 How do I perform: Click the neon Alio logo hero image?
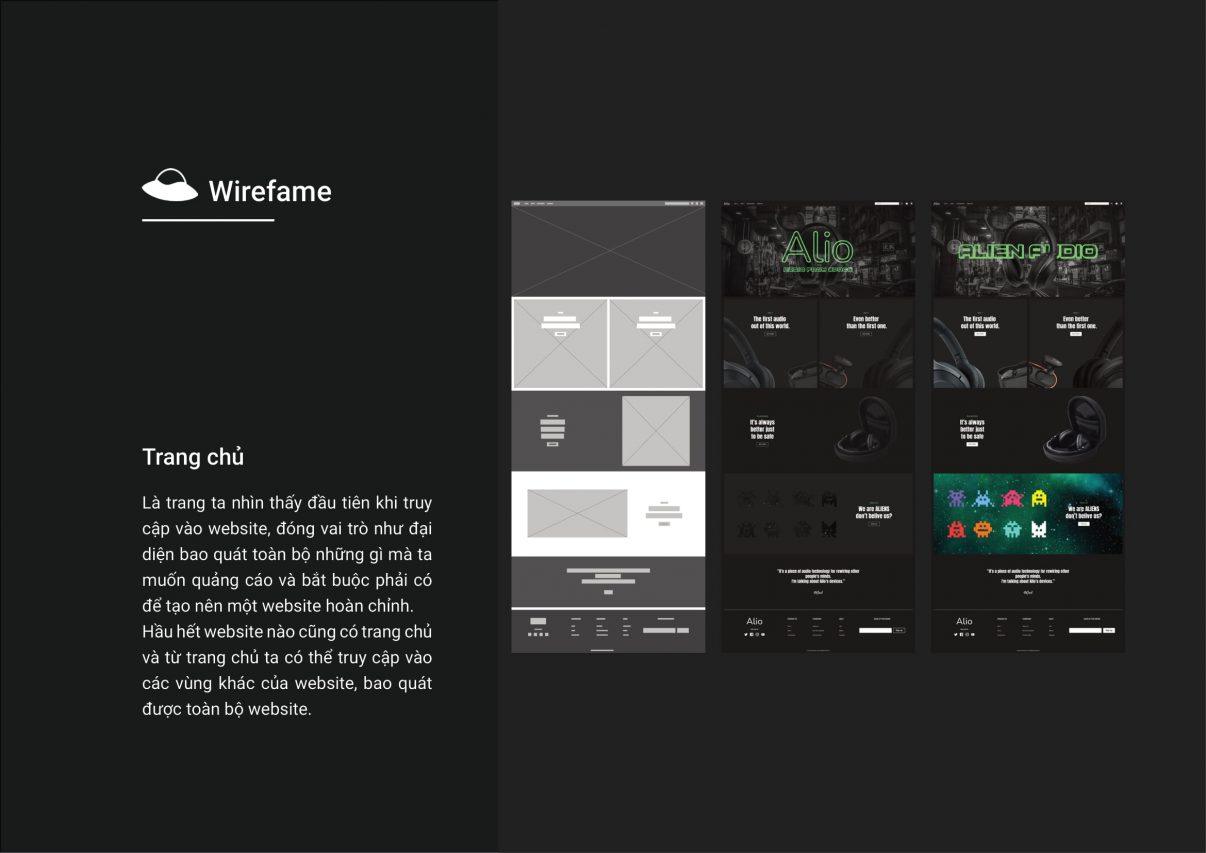click(x=818, y=251)
